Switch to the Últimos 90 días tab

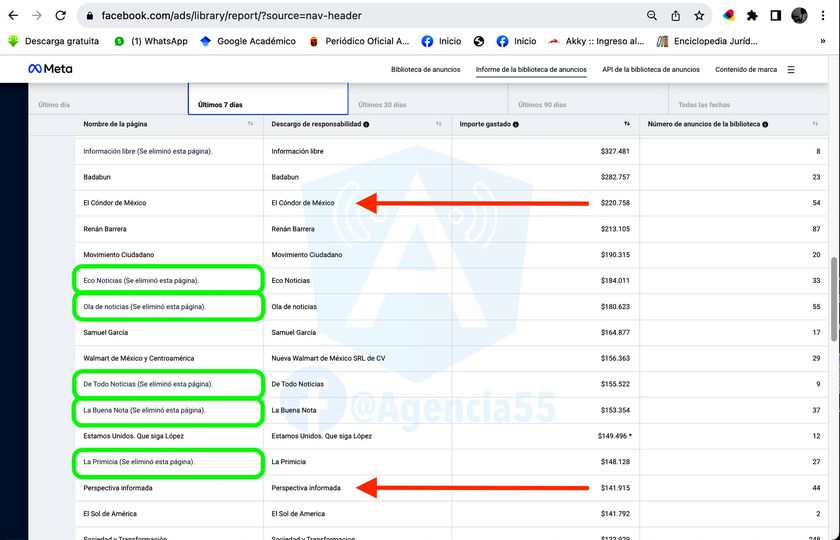588,100
